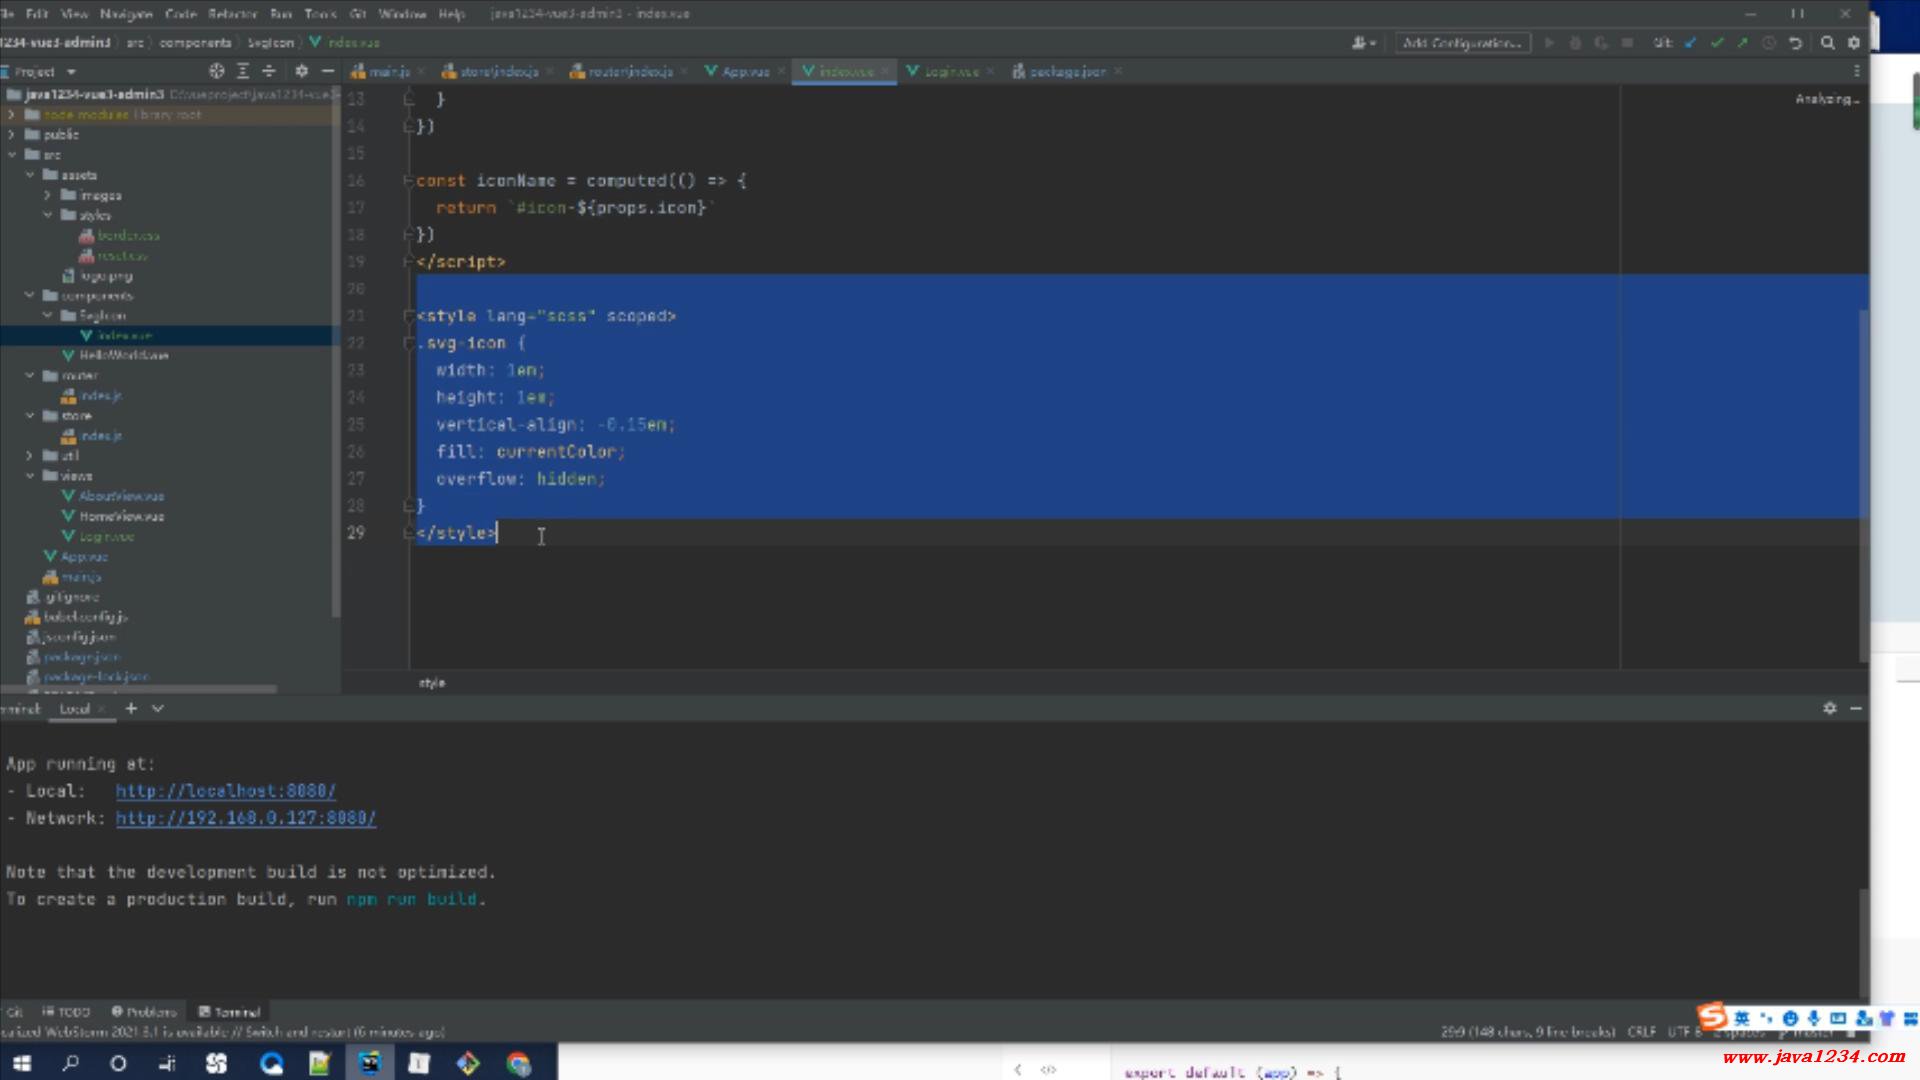Screen dimensions: 1920x1080
Task: Open the Problems tool window
Action: click(x=144, y=1012)
